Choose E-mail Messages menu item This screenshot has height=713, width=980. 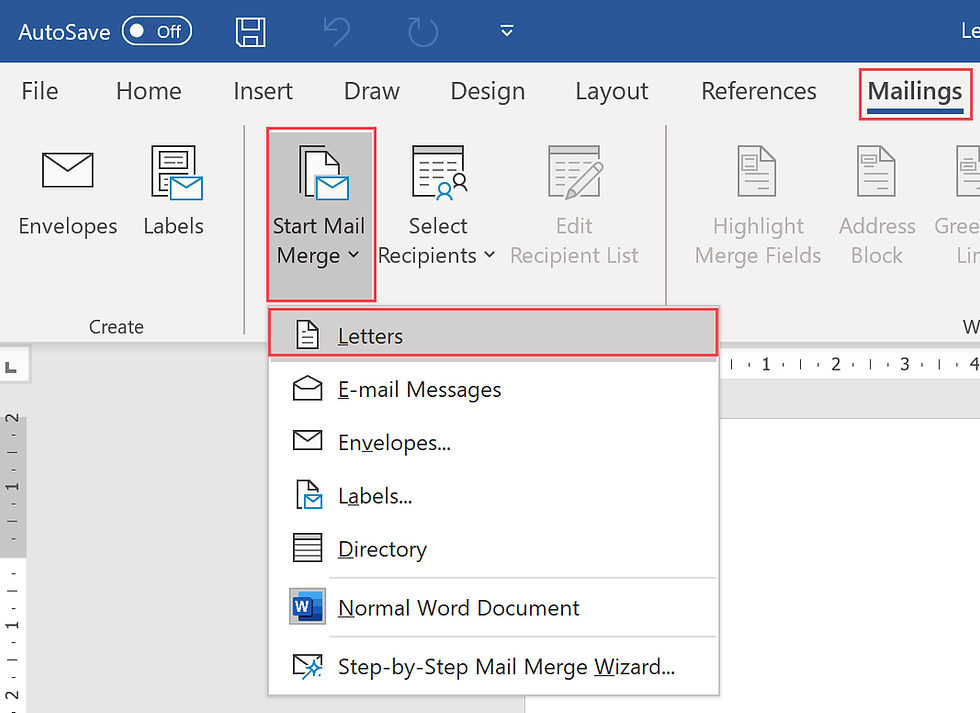pyautogui.click(x=493, y=389)
